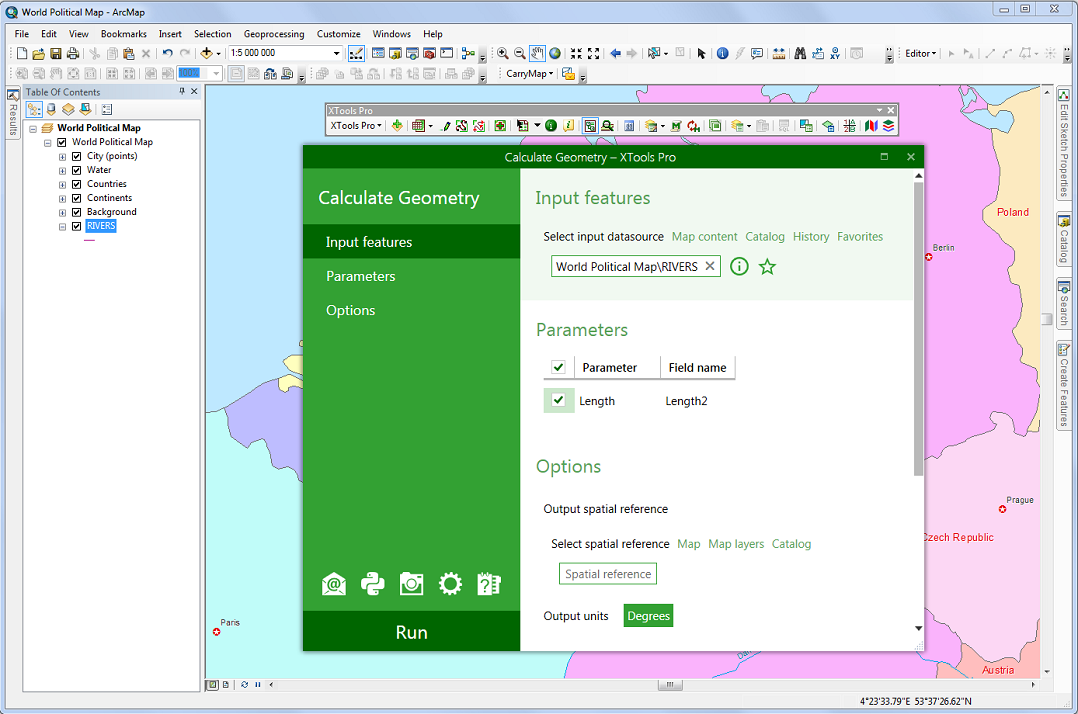Print the map

click(72, 54)
